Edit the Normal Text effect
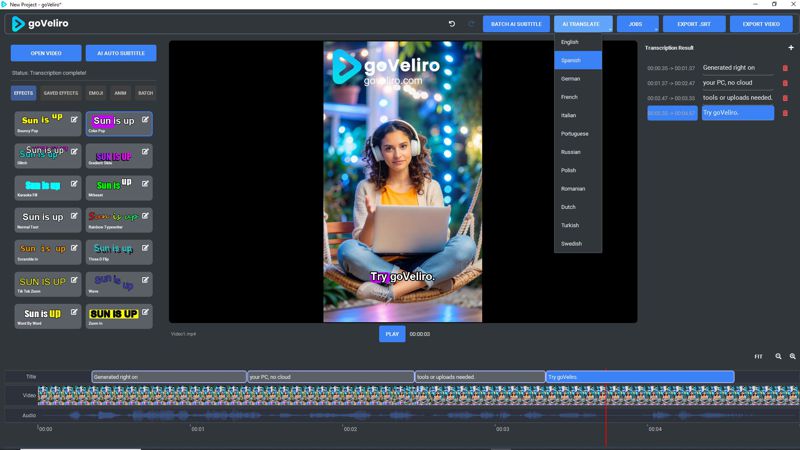This screenshot has width=800, height=450. tap(74, 216)
